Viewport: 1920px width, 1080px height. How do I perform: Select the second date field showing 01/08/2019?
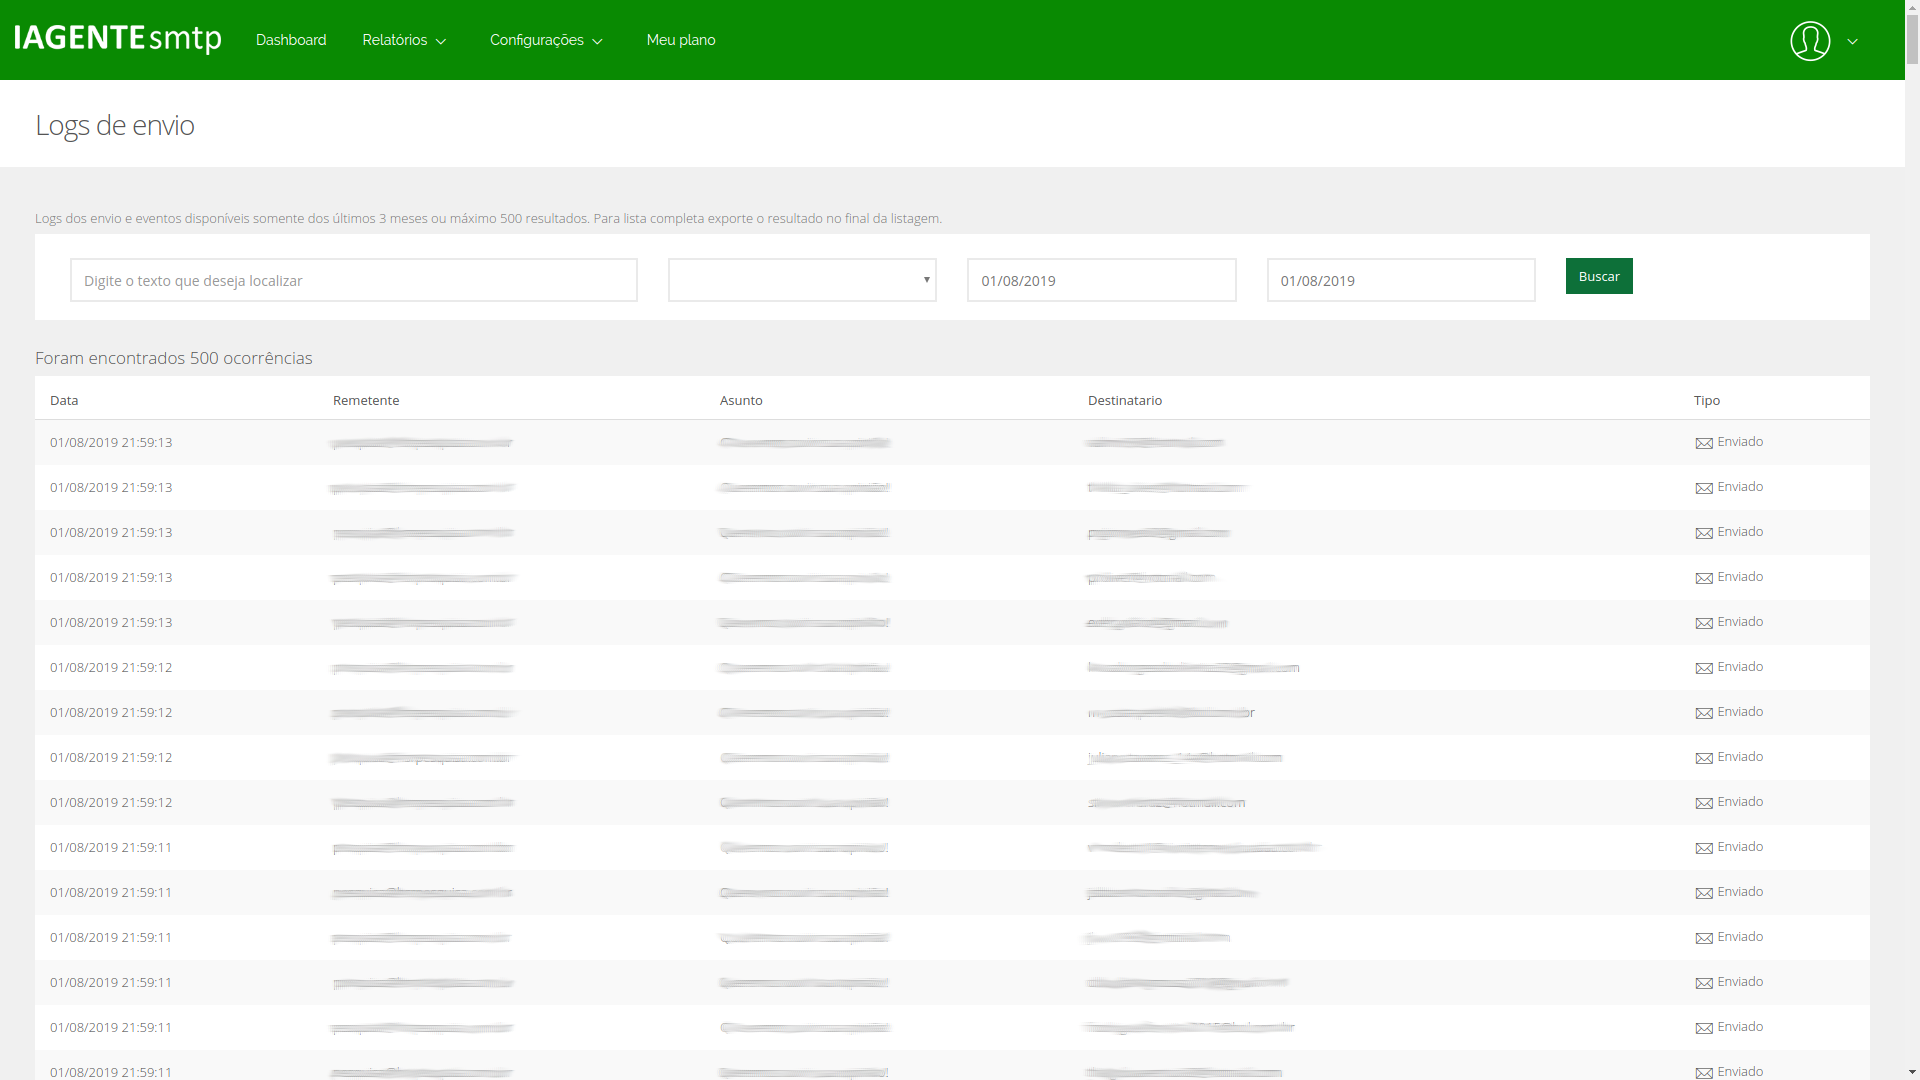tap(1400, 280)
